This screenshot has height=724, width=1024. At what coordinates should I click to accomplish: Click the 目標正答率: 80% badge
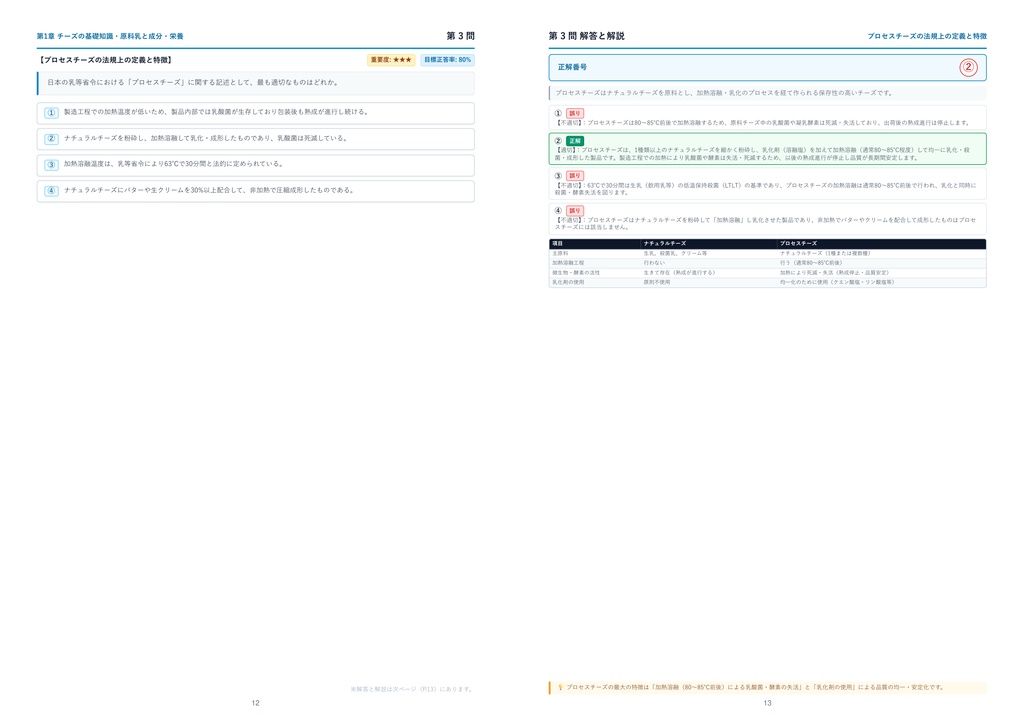(447, 60)
